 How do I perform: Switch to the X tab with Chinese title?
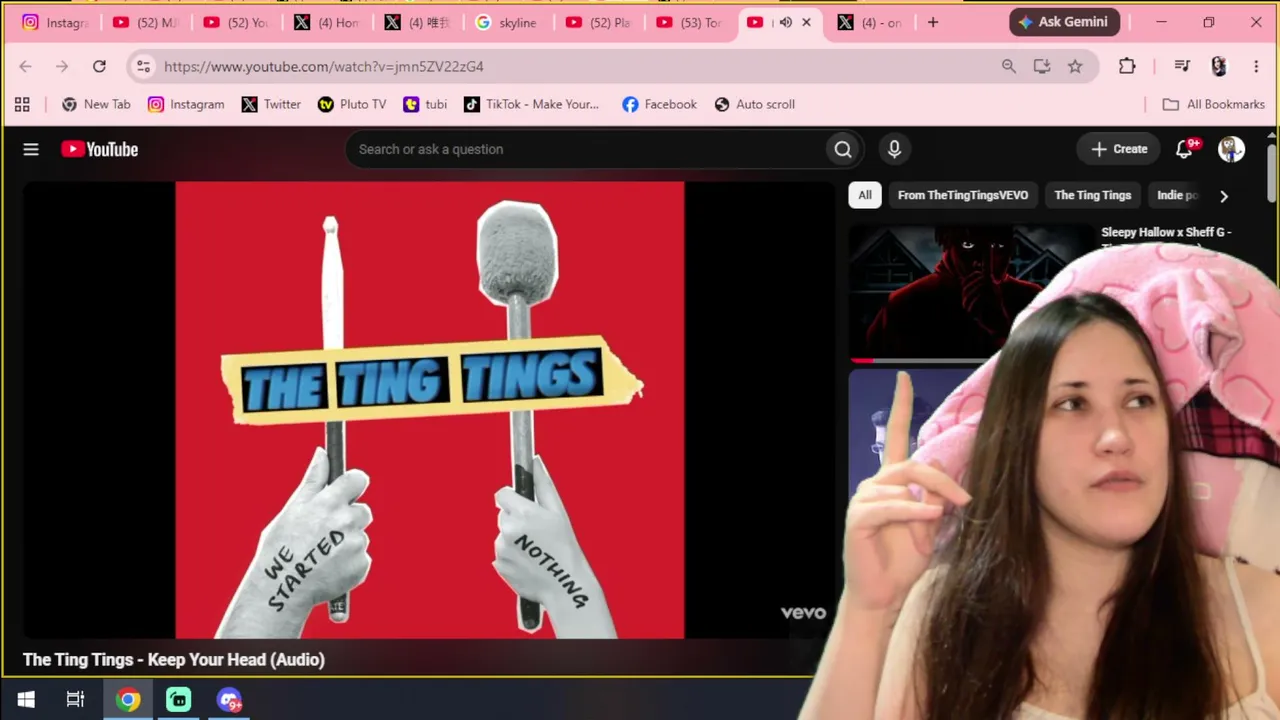[416, 22]
